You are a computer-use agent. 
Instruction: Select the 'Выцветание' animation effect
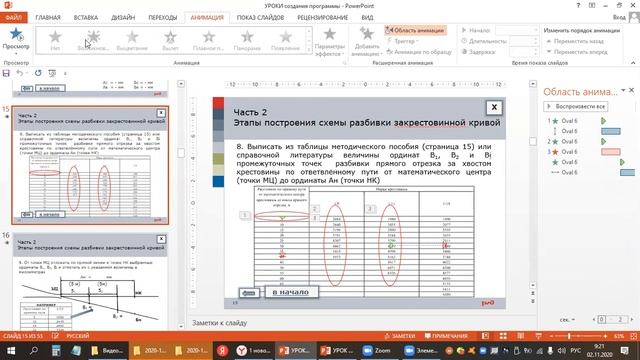pos(132,40)
